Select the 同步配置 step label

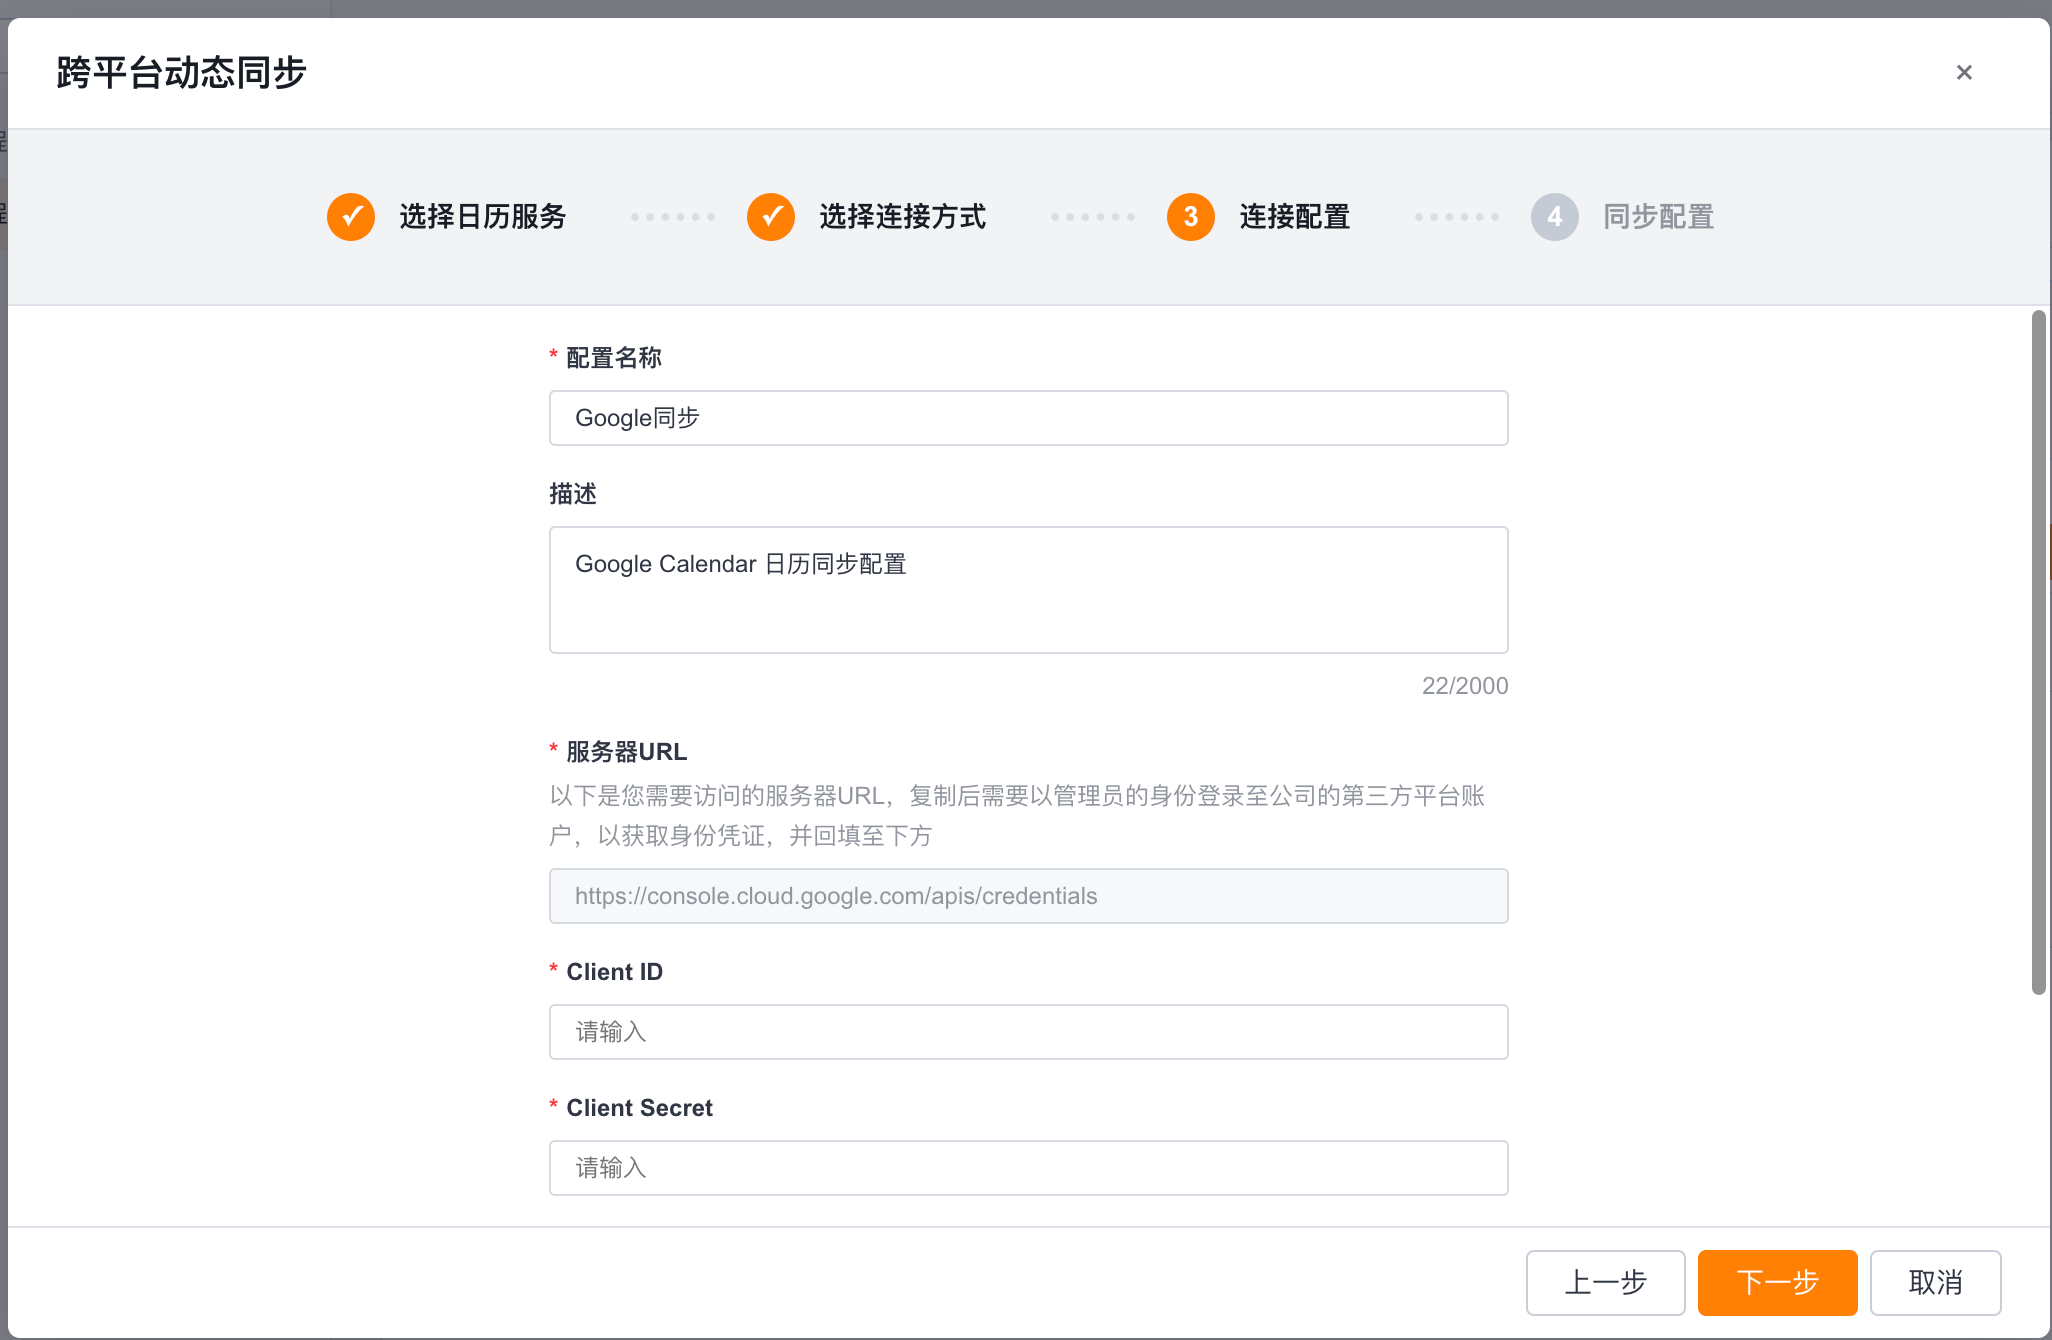pos(1659,217)
